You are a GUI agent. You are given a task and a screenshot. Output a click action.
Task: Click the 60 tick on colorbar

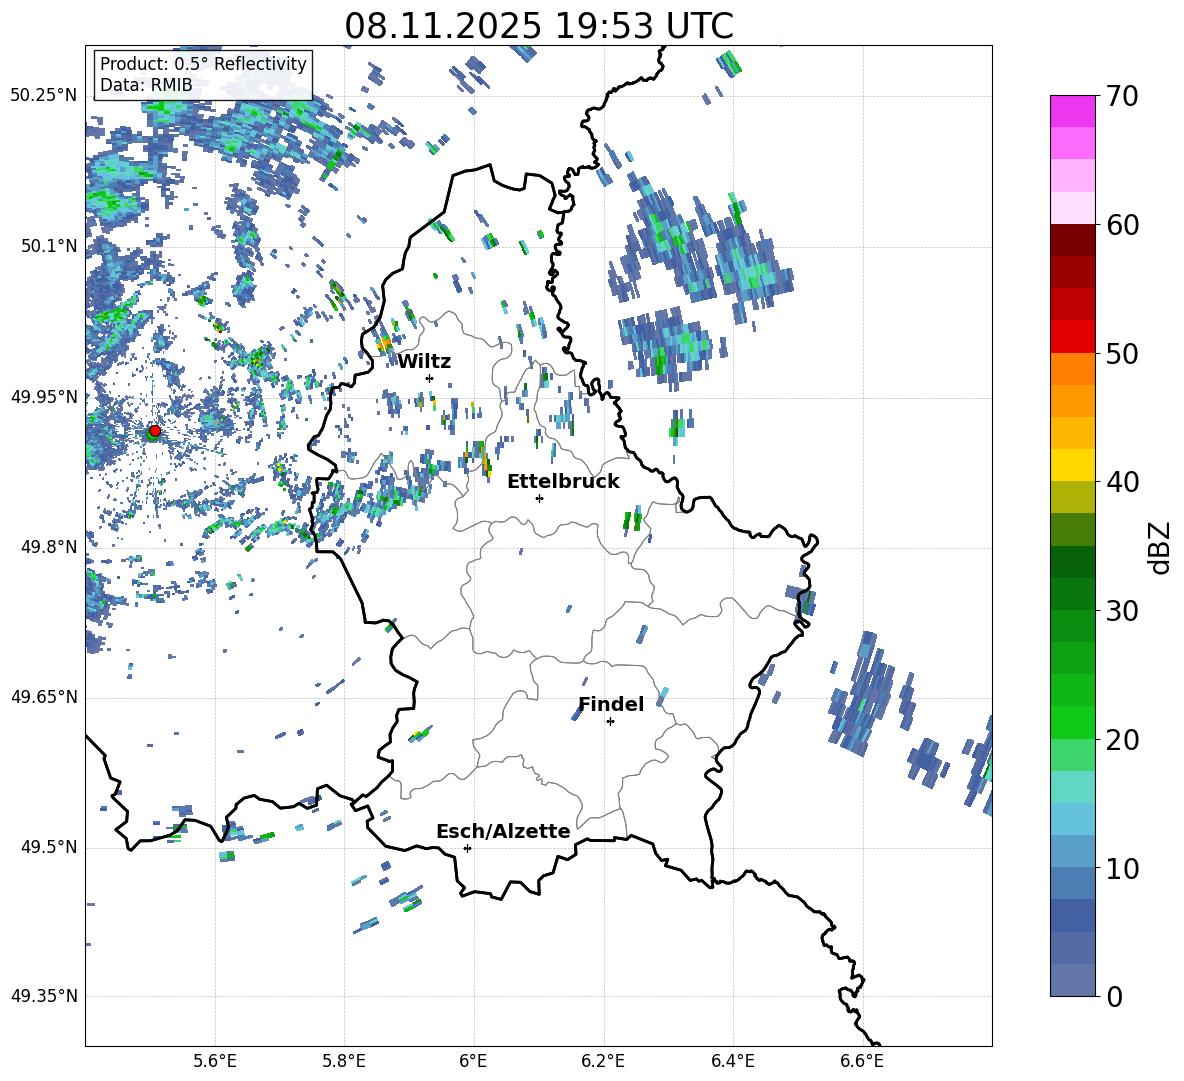(1122, 225)
